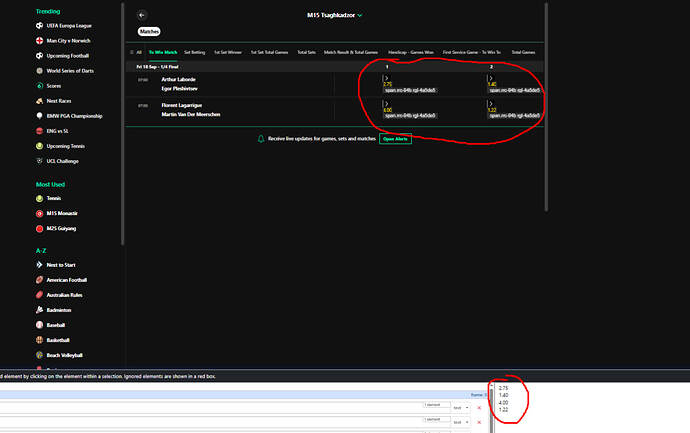Open First Service Game tab
The width and height of the screenshot is (690, 433).
471,52
